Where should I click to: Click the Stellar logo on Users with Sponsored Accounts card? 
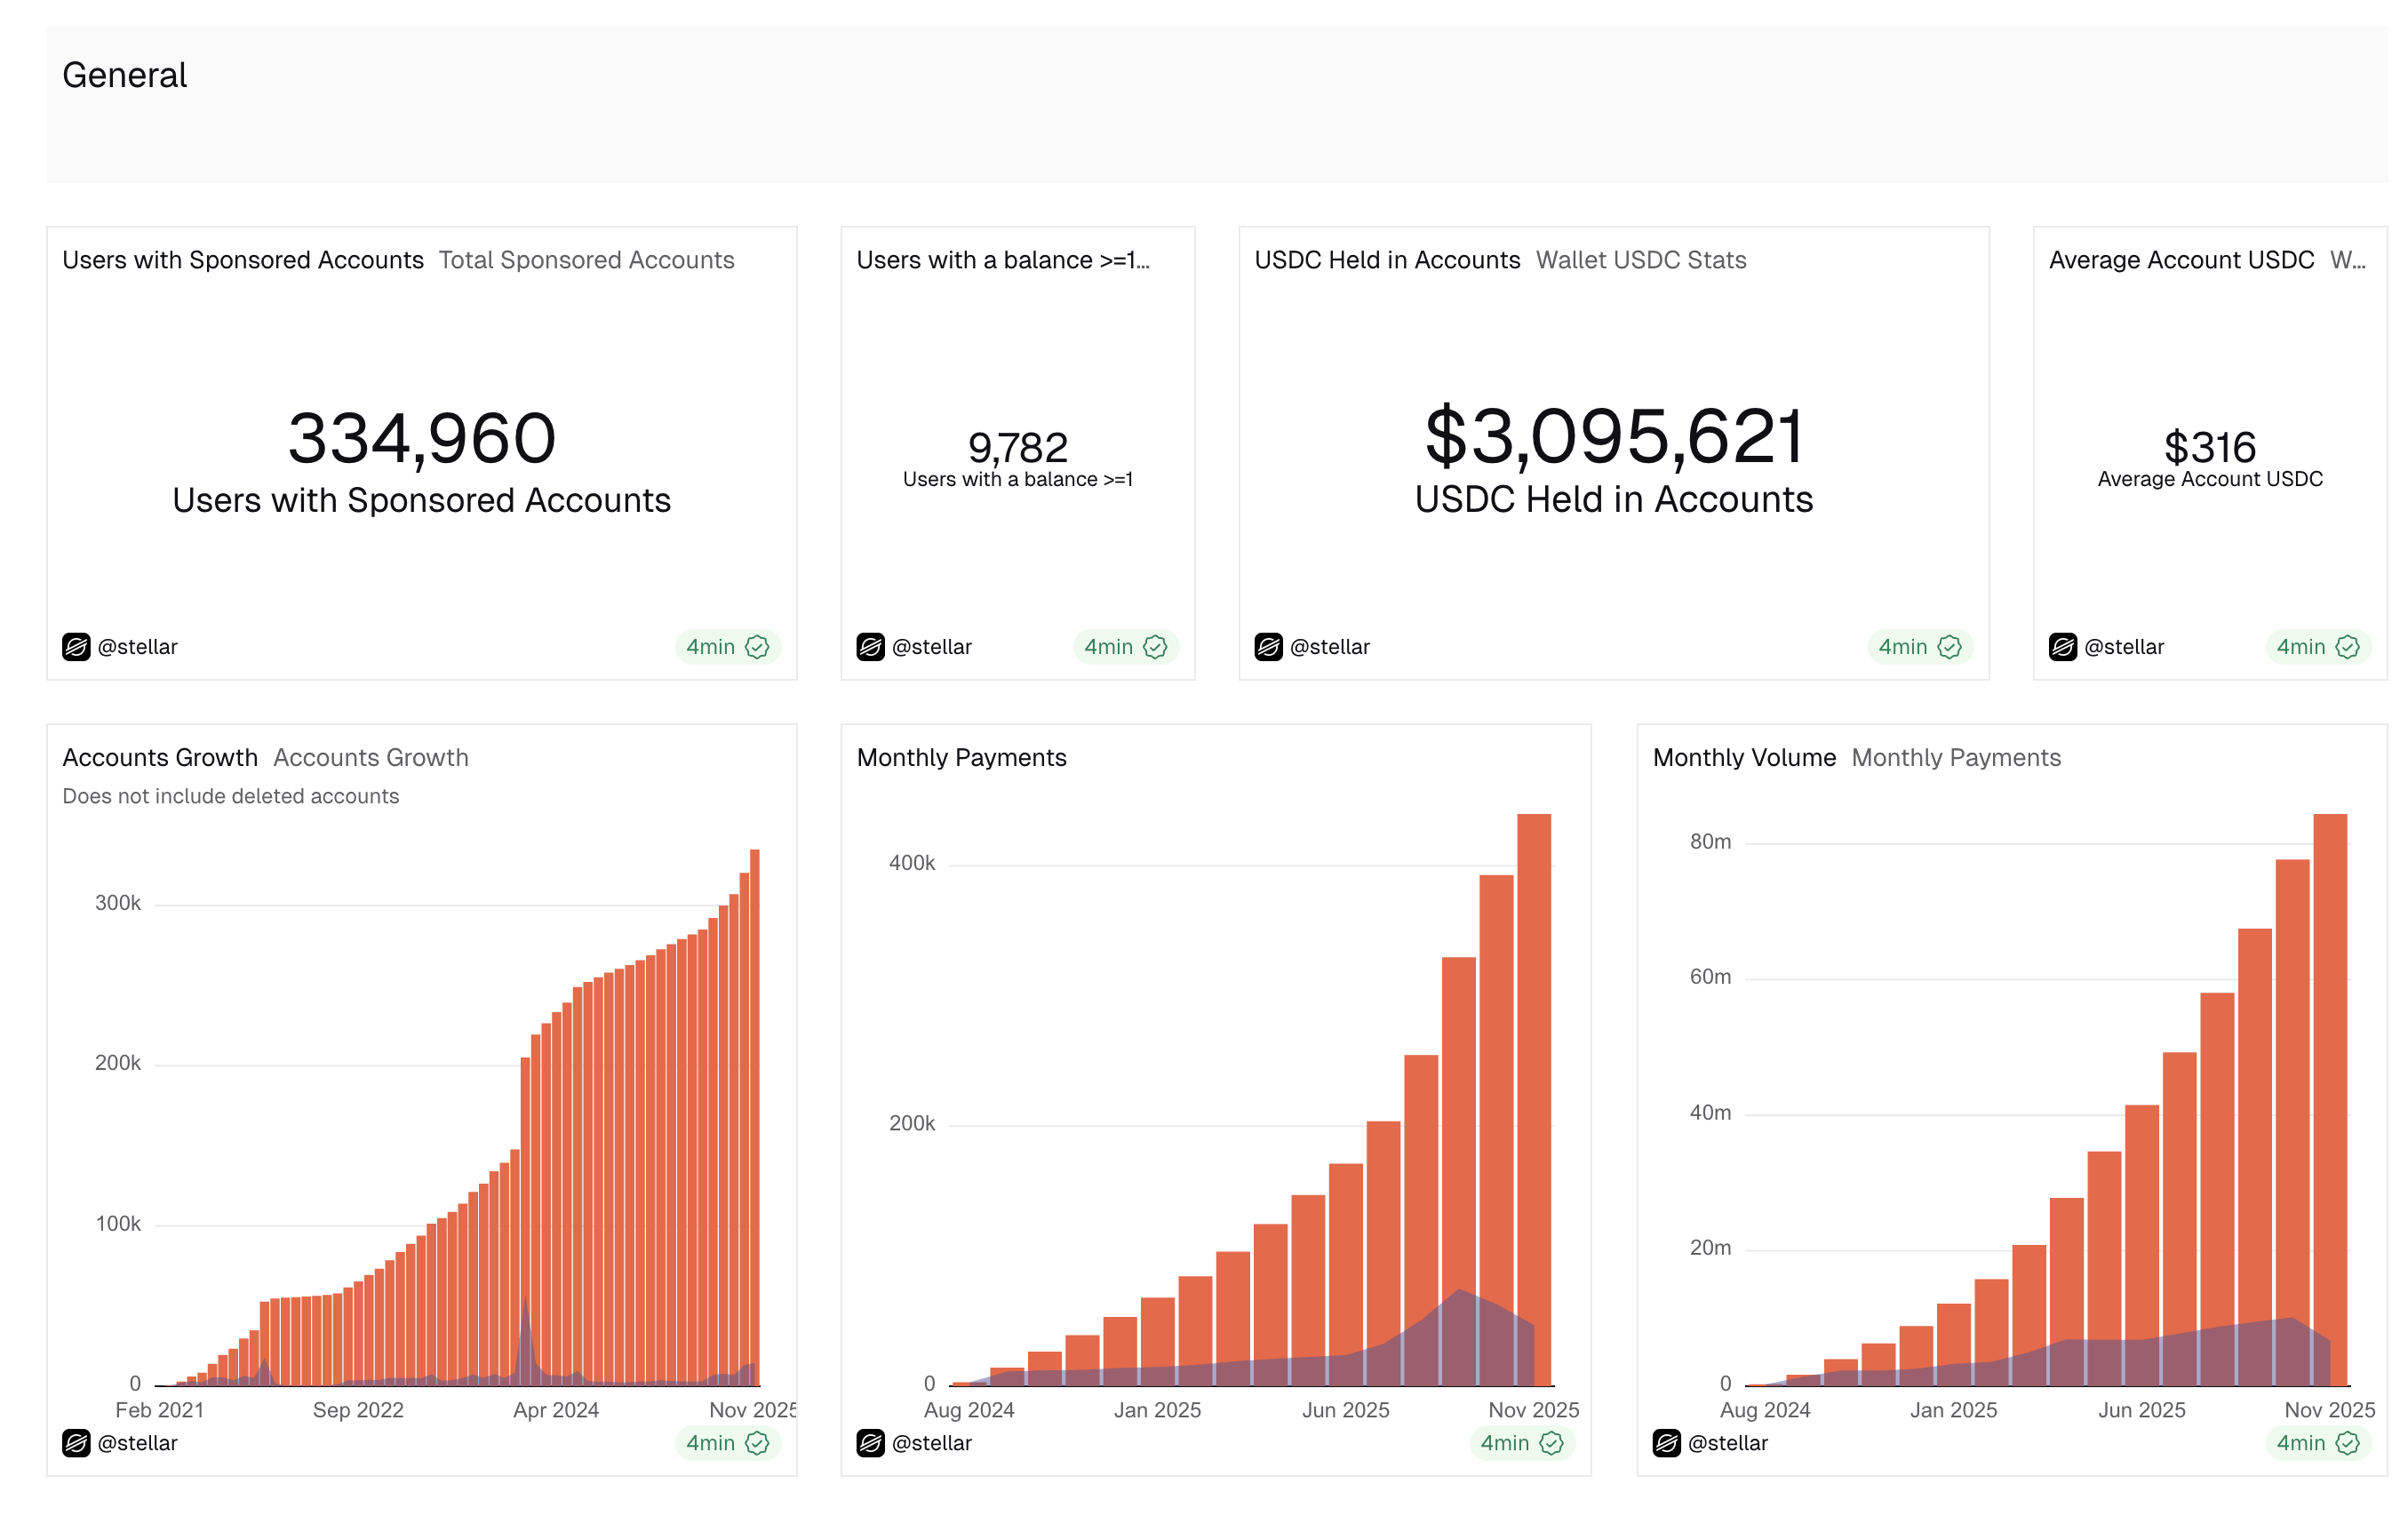(x=77, y=646)
